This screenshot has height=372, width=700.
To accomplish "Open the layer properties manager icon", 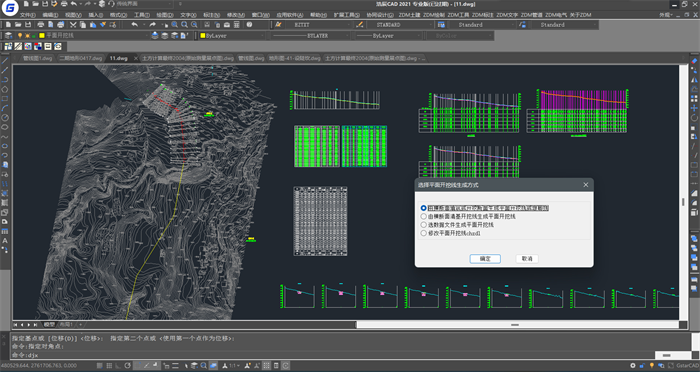I will click(x=8, y=35).
